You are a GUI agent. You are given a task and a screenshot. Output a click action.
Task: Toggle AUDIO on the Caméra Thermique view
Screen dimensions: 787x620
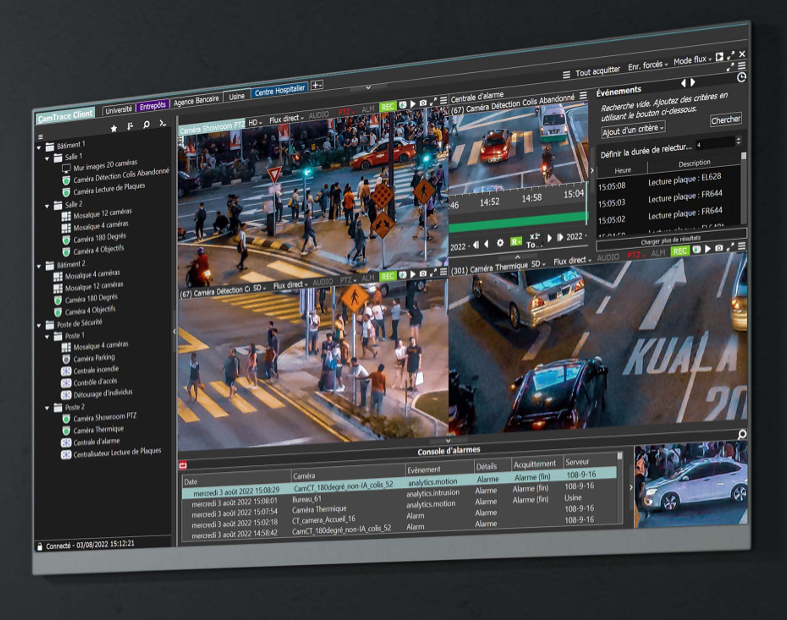click(608, 258)
